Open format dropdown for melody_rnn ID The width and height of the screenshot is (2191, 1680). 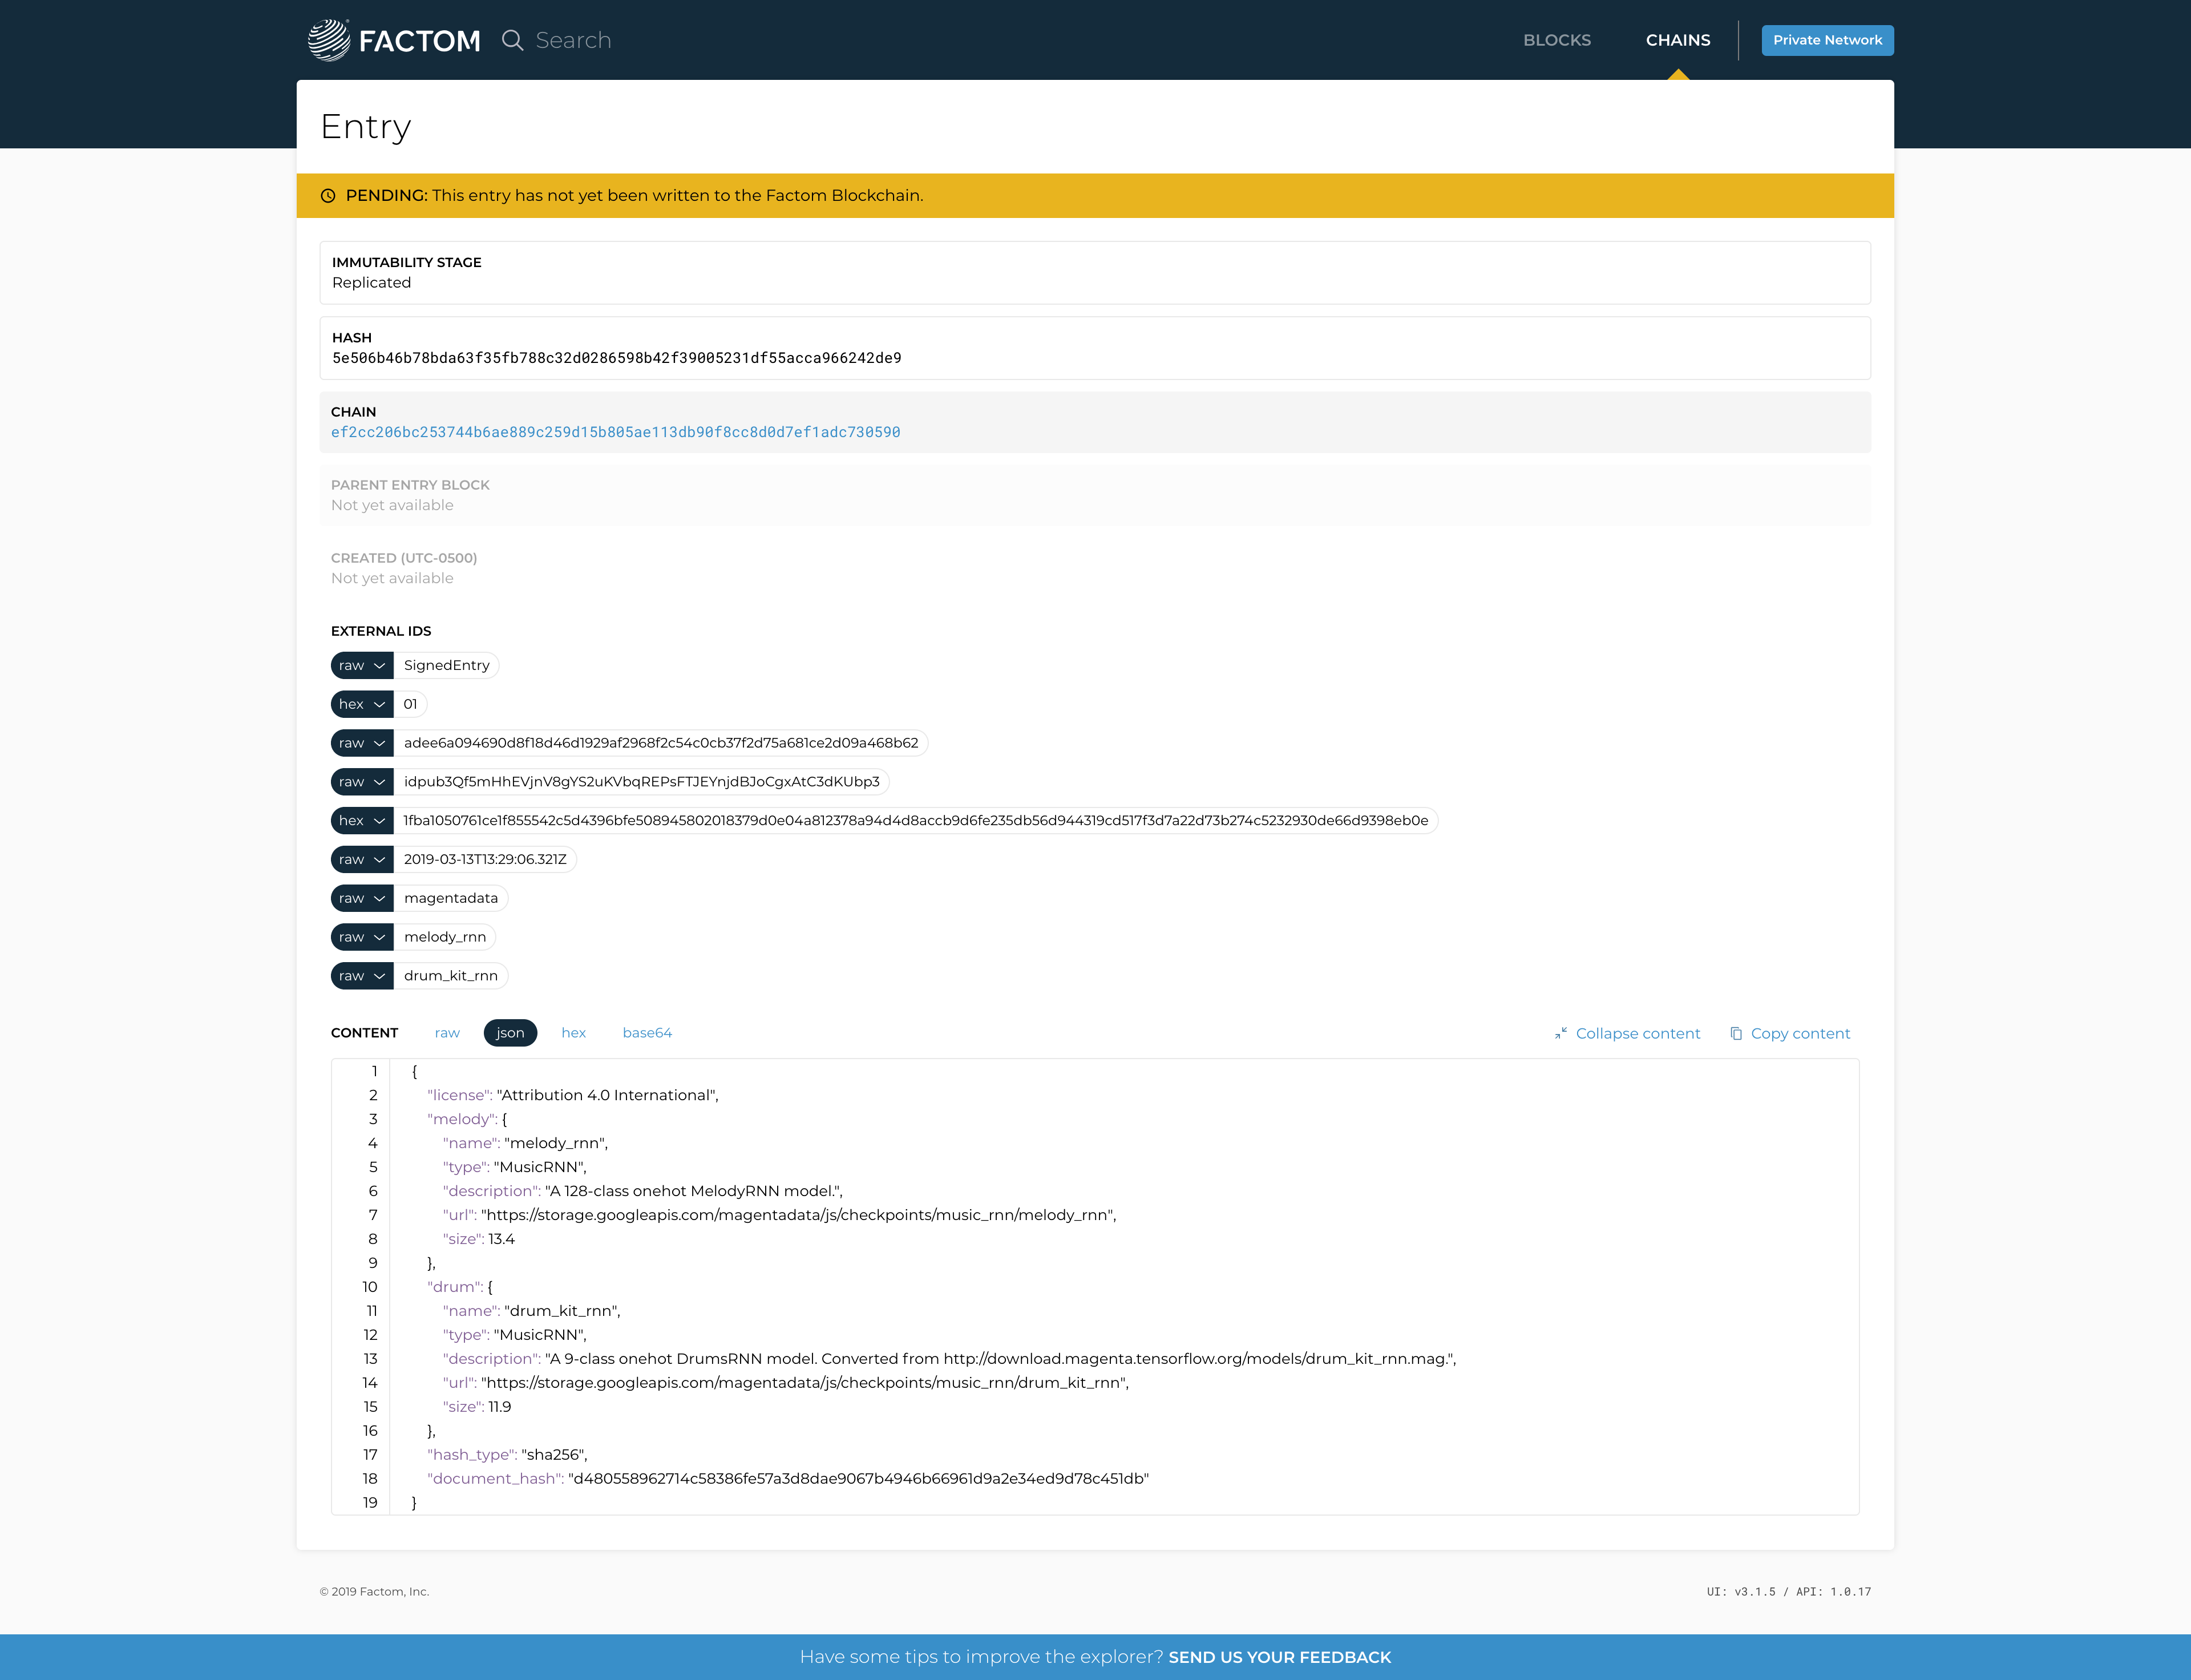point(362,938)
